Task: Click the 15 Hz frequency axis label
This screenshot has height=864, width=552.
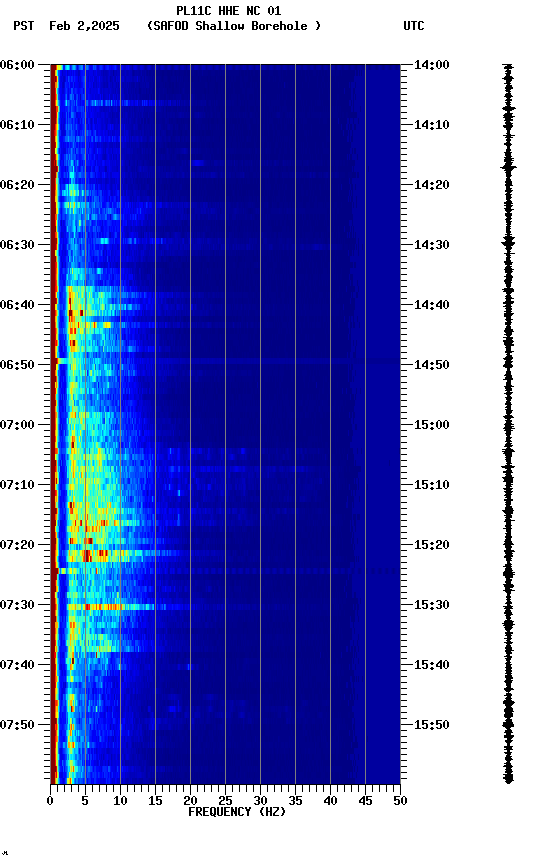Action: pyautogui.click(x=155, y=801)
